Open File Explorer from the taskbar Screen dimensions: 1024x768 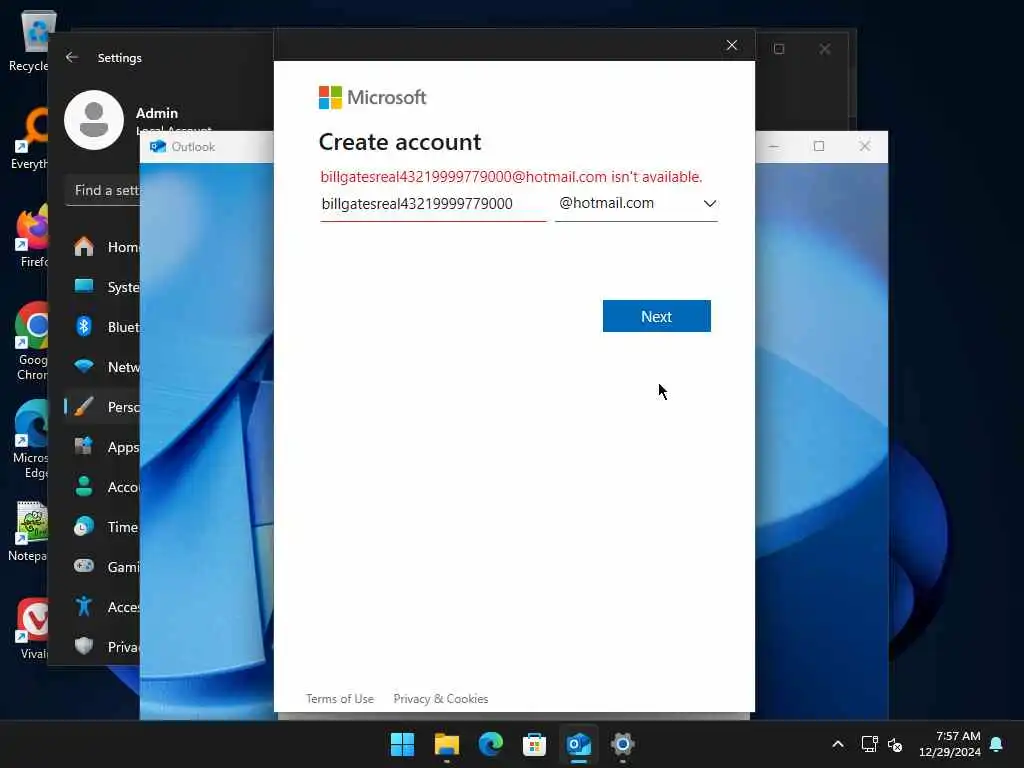point(447,744)
